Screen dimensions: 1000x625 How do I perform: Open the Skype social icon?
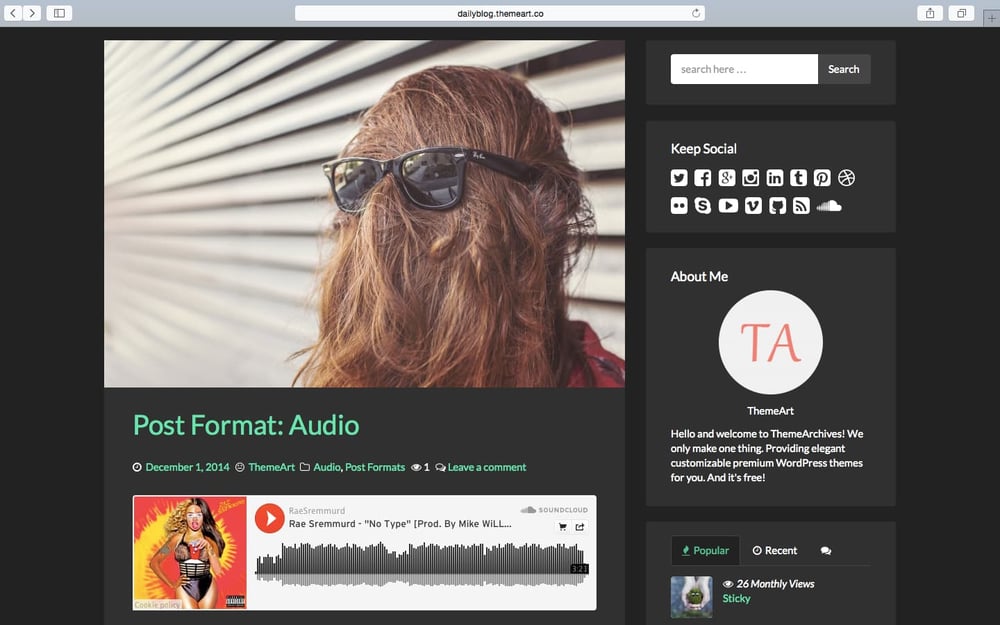click(703, 206)
